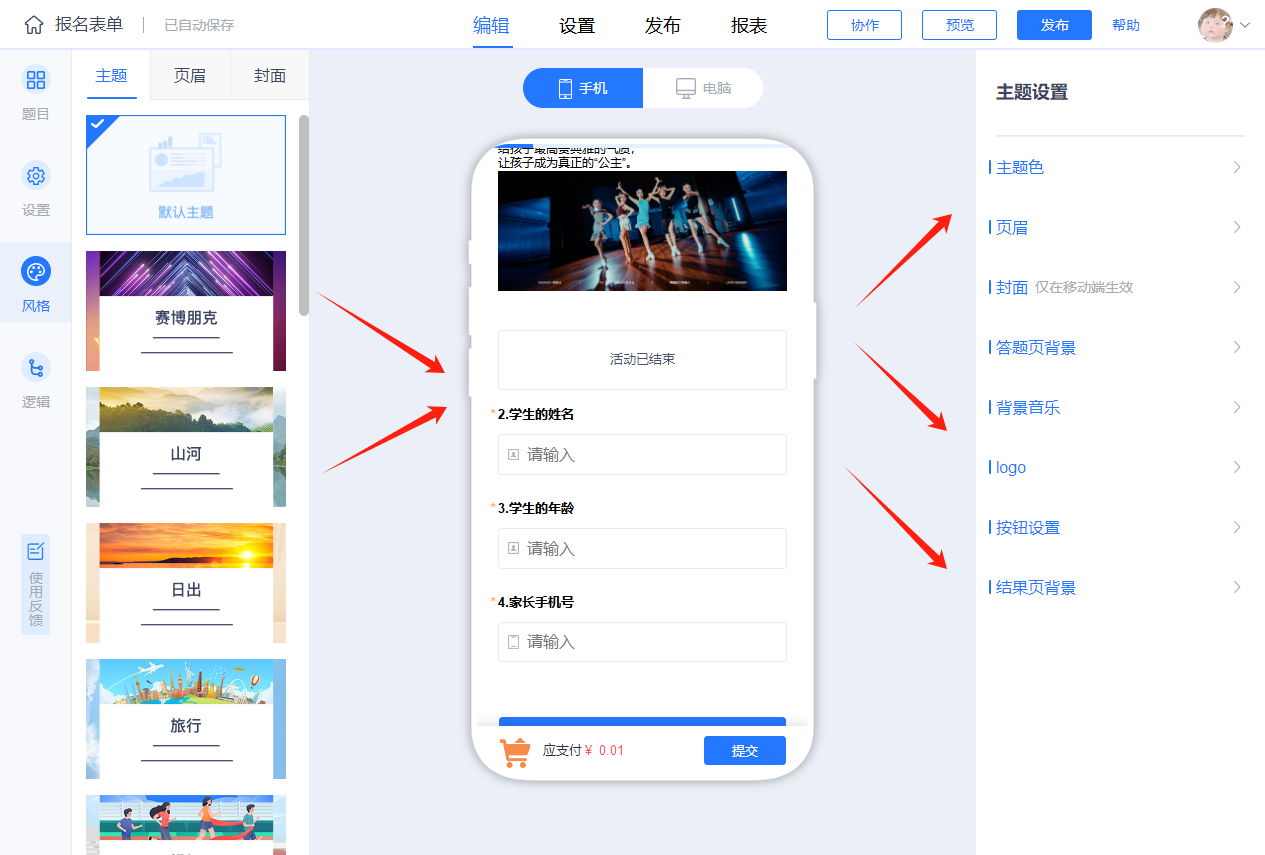
Task: Click the blue 发布 button
Action: point(1054,25)
